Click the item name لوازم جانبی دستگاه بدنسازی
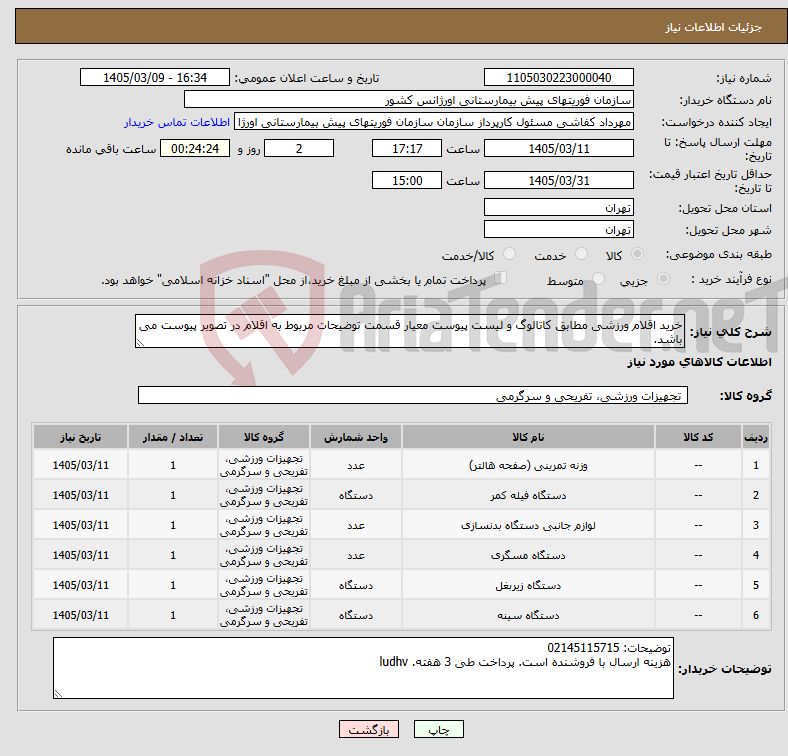The width and height of the screenshot is (788, 756). tap(528, 525)
